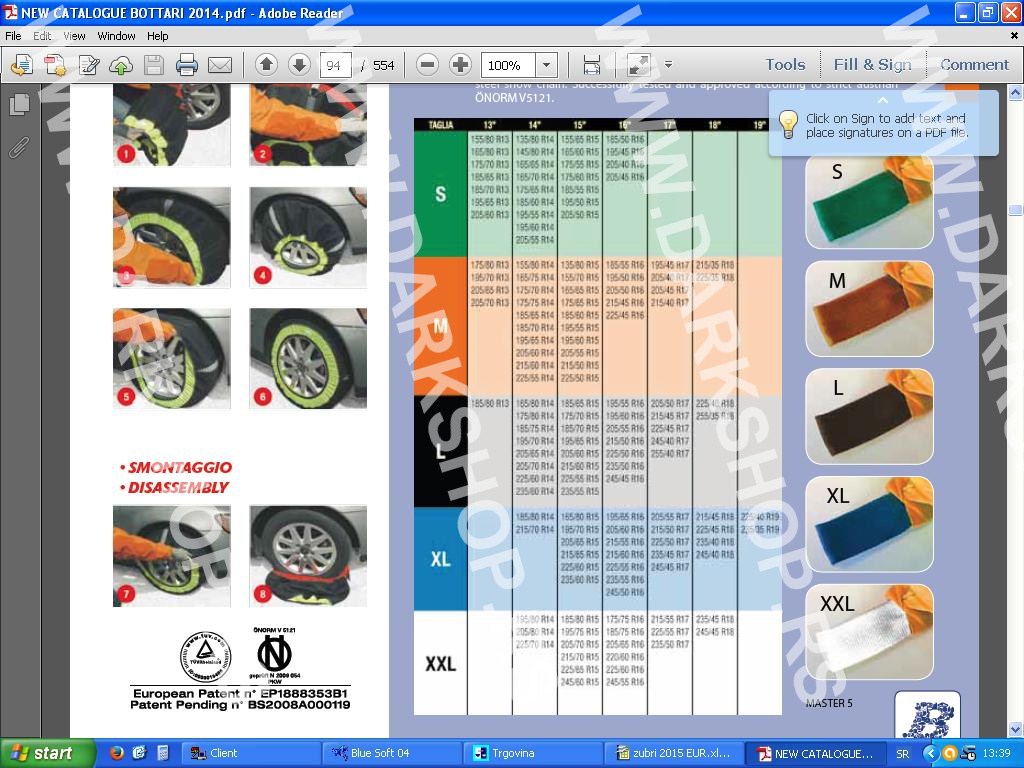Click the step 6 assembly photo
The height and width of the screenshot is (768, 1024).
pos(308,359)
